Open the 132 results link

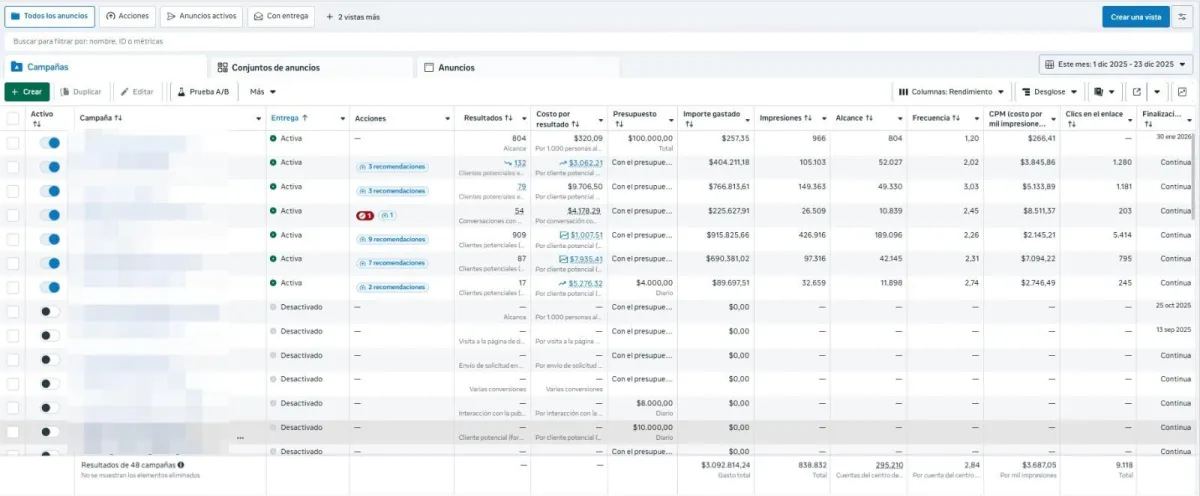(x=519, y=163)
